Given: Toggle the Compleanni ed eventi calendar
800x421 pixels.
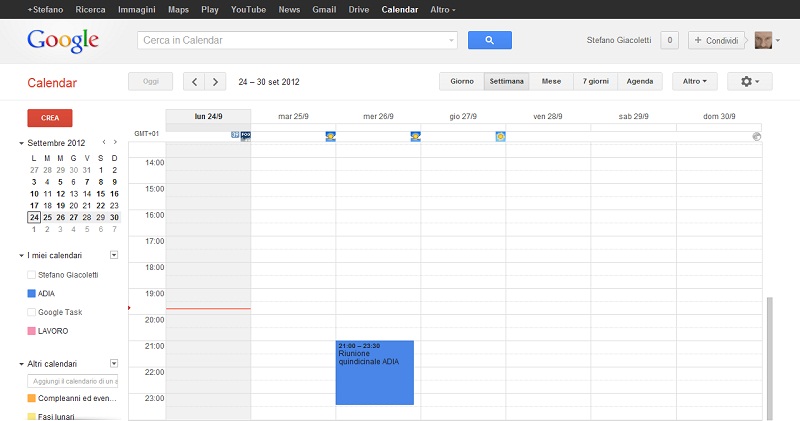Looking at the screenshot, I should click(x=31, y=398).
